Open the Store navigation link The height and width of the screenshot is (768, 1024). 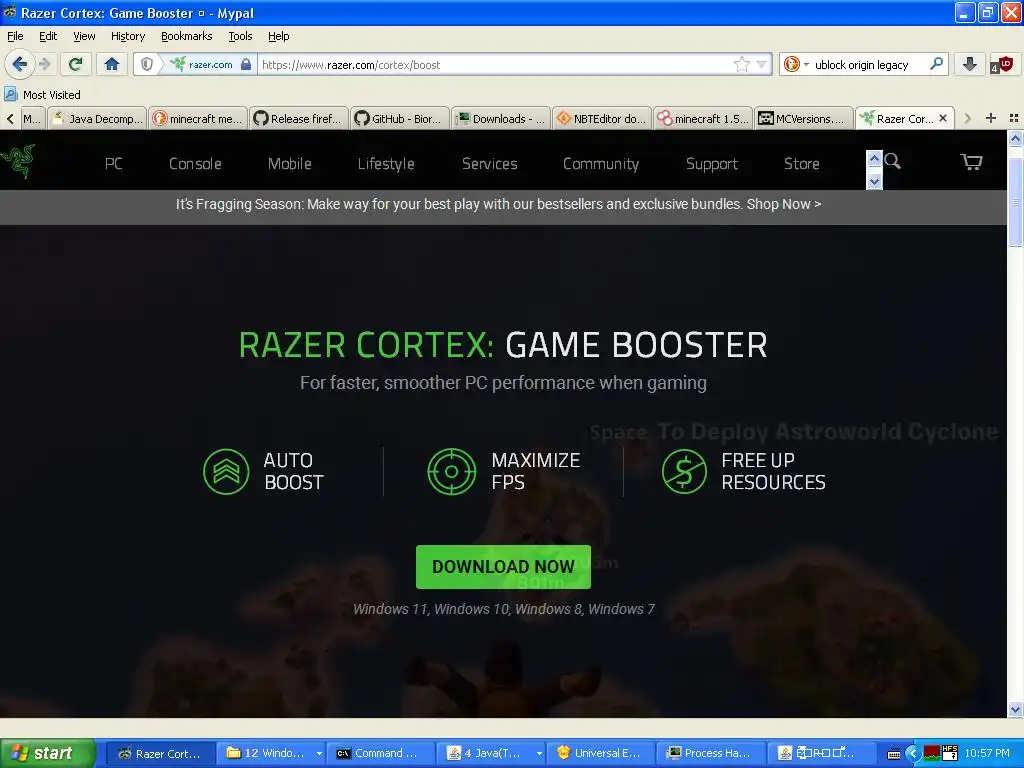(x=801, y=164)
